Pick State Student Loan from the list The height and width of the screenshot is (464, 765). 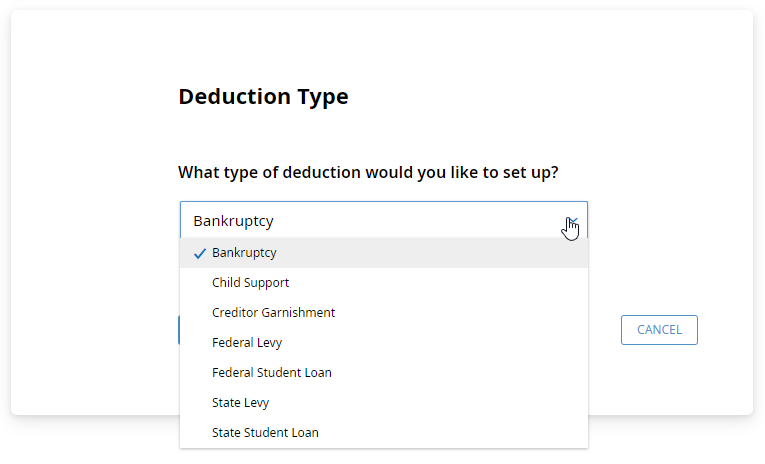click(x=265, y=433)
